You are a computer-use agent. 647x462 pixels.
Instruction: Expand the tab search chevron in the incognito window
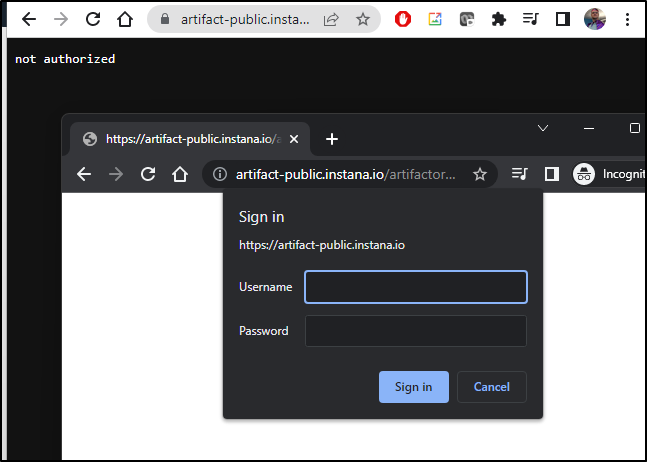(x=543, y=128)
